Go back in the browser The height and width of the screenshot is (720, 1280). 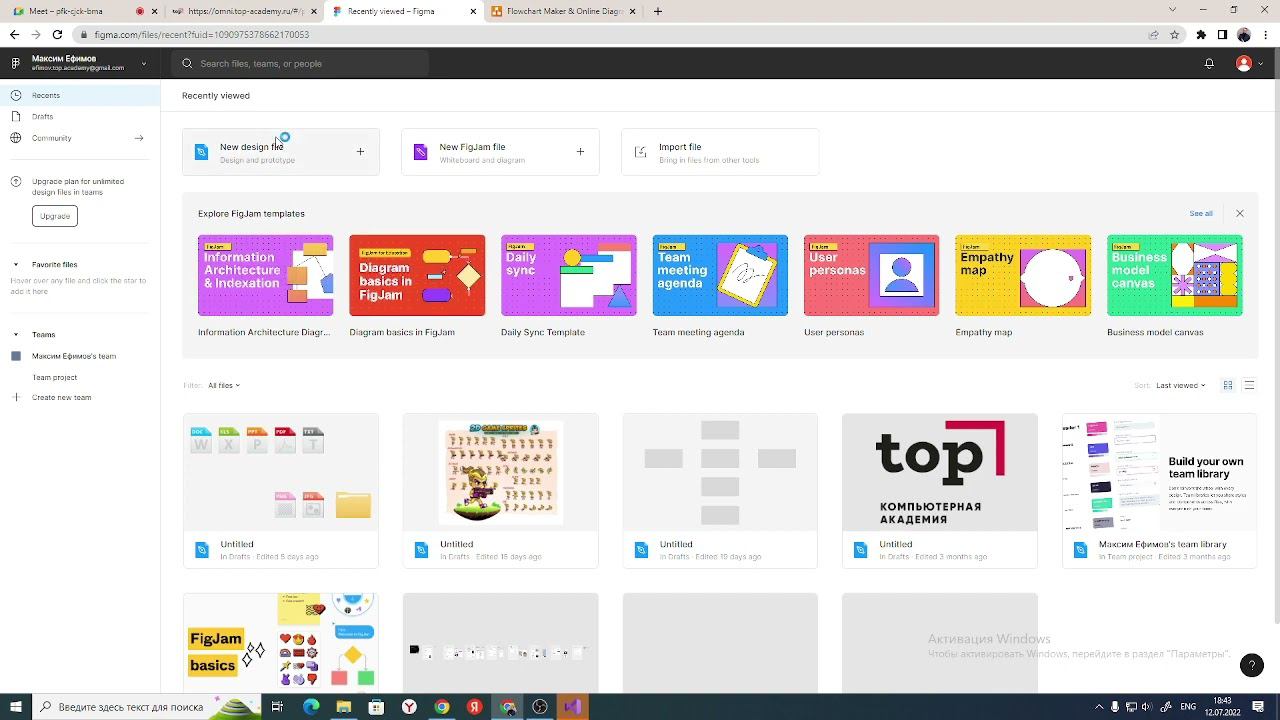click(x=14, y=34)
